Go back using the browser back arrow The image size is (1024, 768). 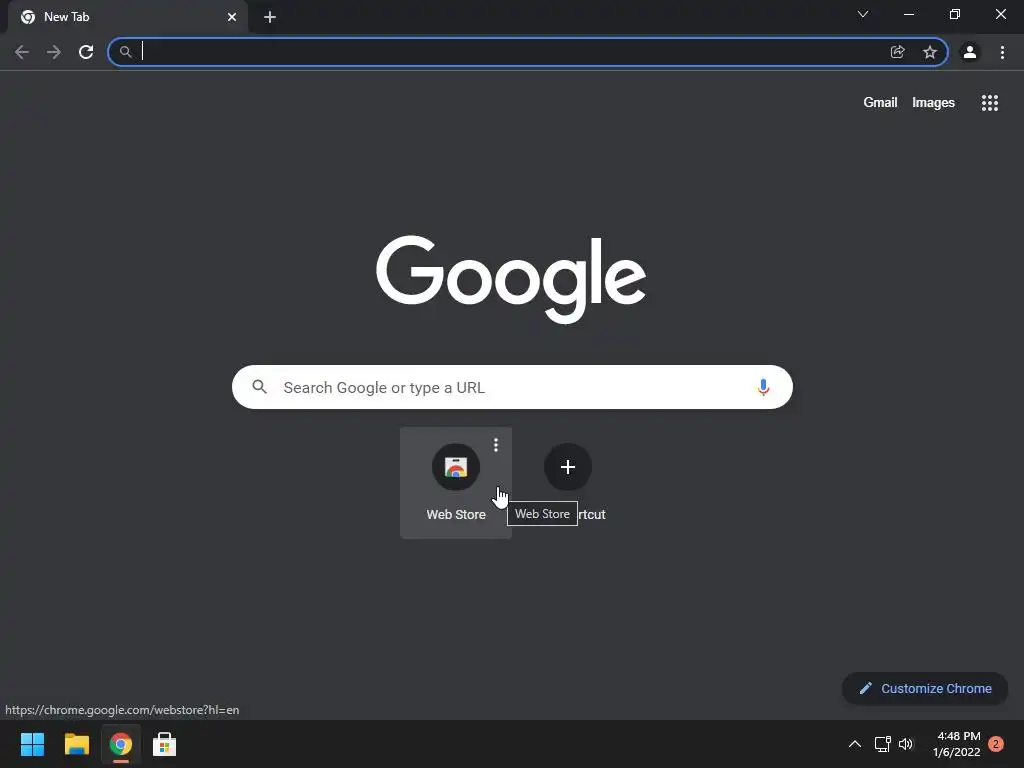(x=22, y=52)
